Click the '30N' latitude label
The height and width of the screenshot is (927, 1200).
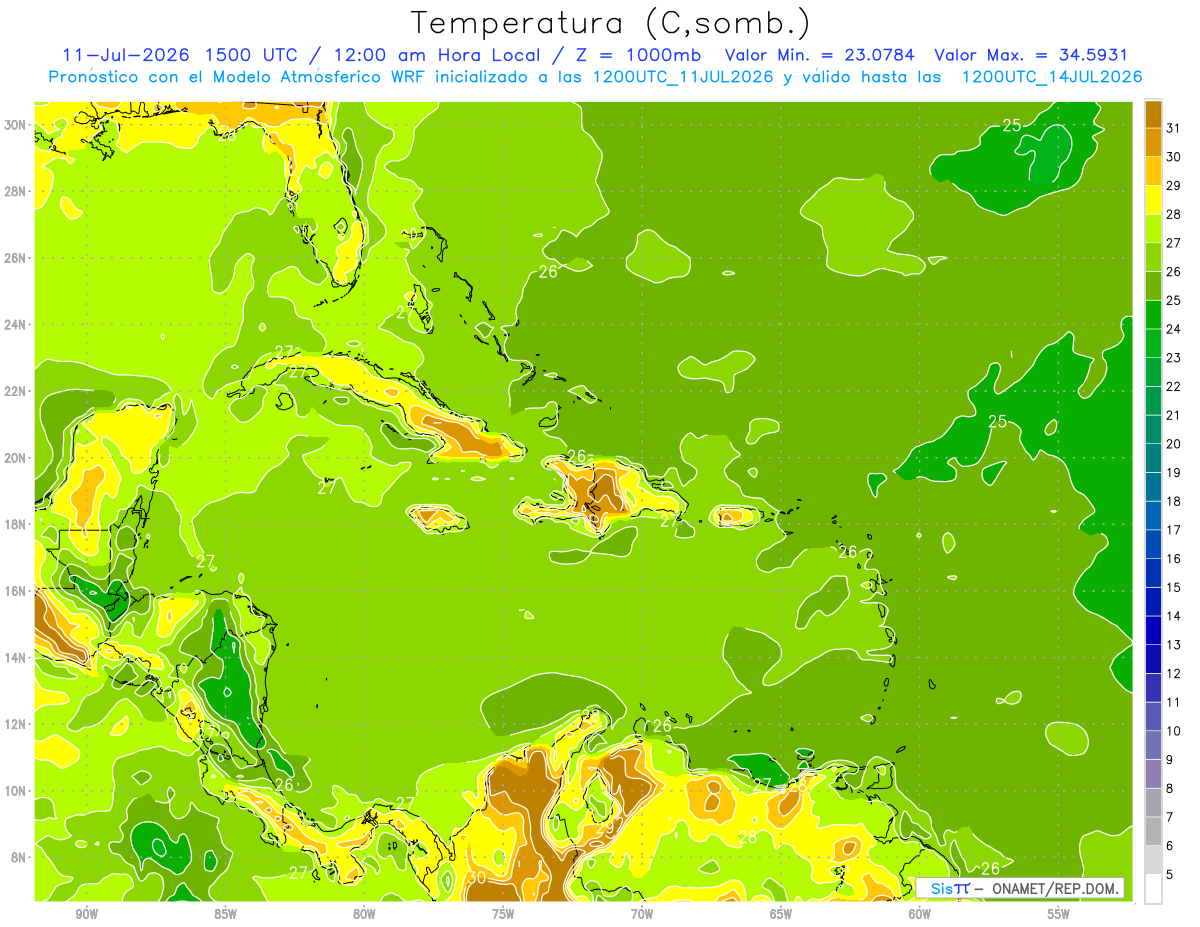(x=15, y=125)
